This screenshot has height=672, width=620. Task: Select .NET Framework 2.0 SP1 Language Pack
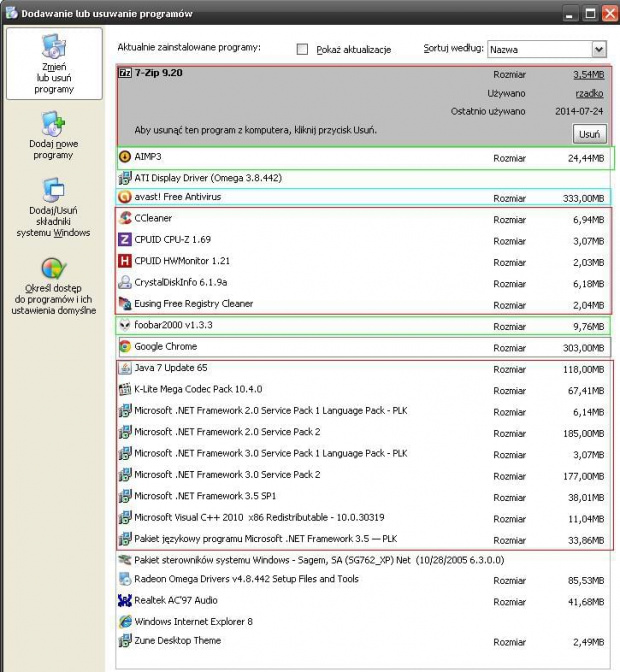(364, 411)
